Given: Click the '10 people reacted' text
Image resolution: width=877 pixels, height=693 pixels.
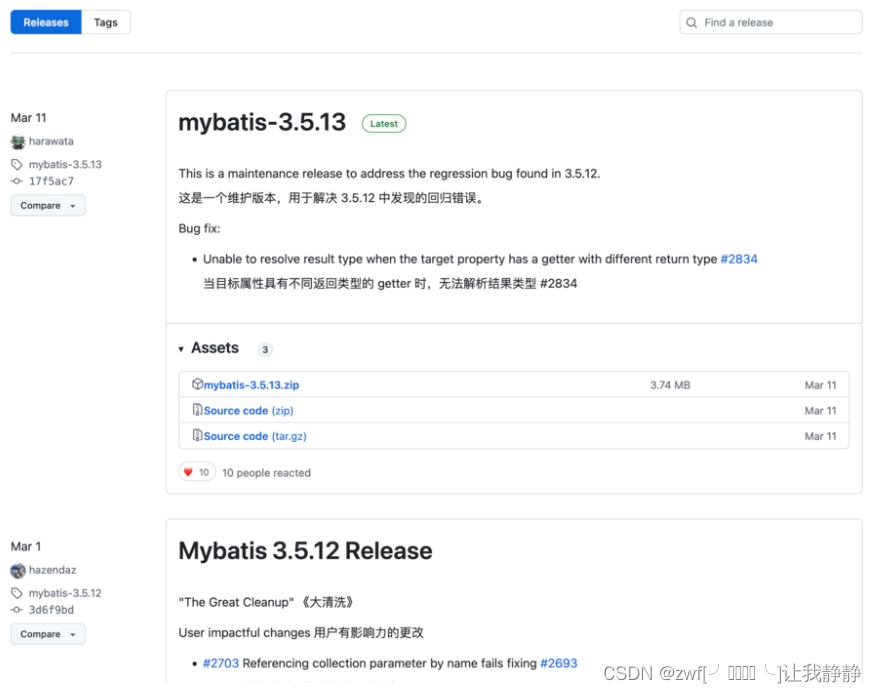Looking at the screenshot, I should (x=266, y=471).
